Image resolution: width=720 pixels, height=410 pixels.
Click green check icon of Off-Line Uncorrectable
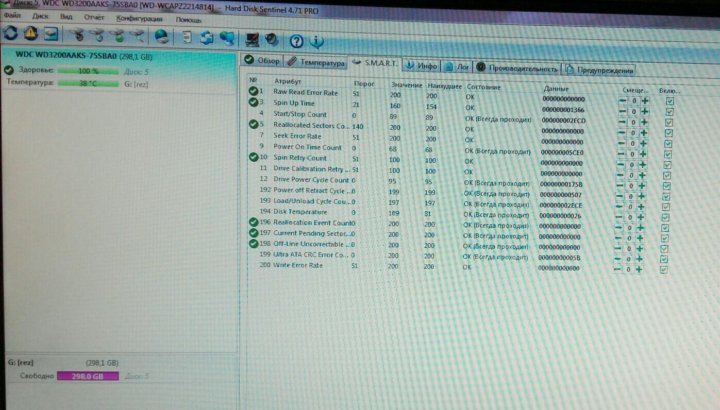point(253,243)
